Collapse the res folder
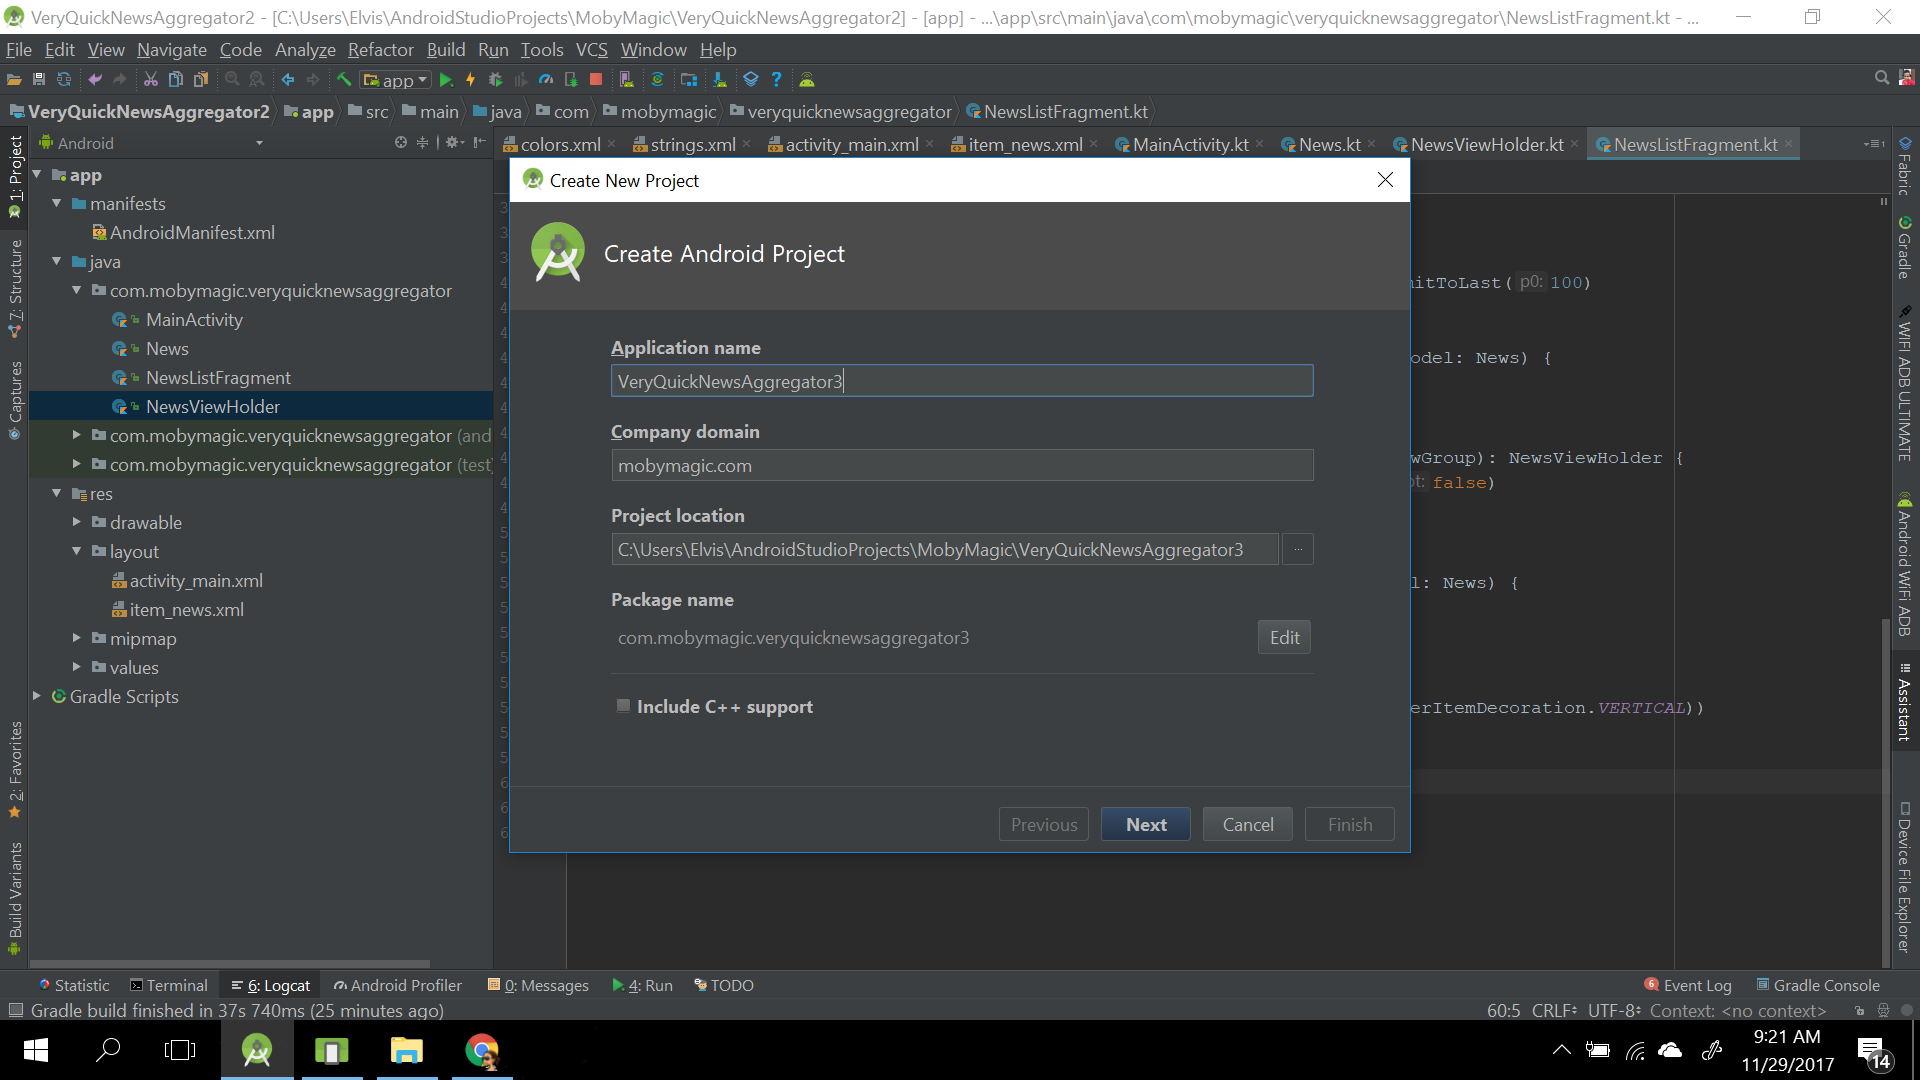This screenshot has height=1080, width=1920. (57, 493)
